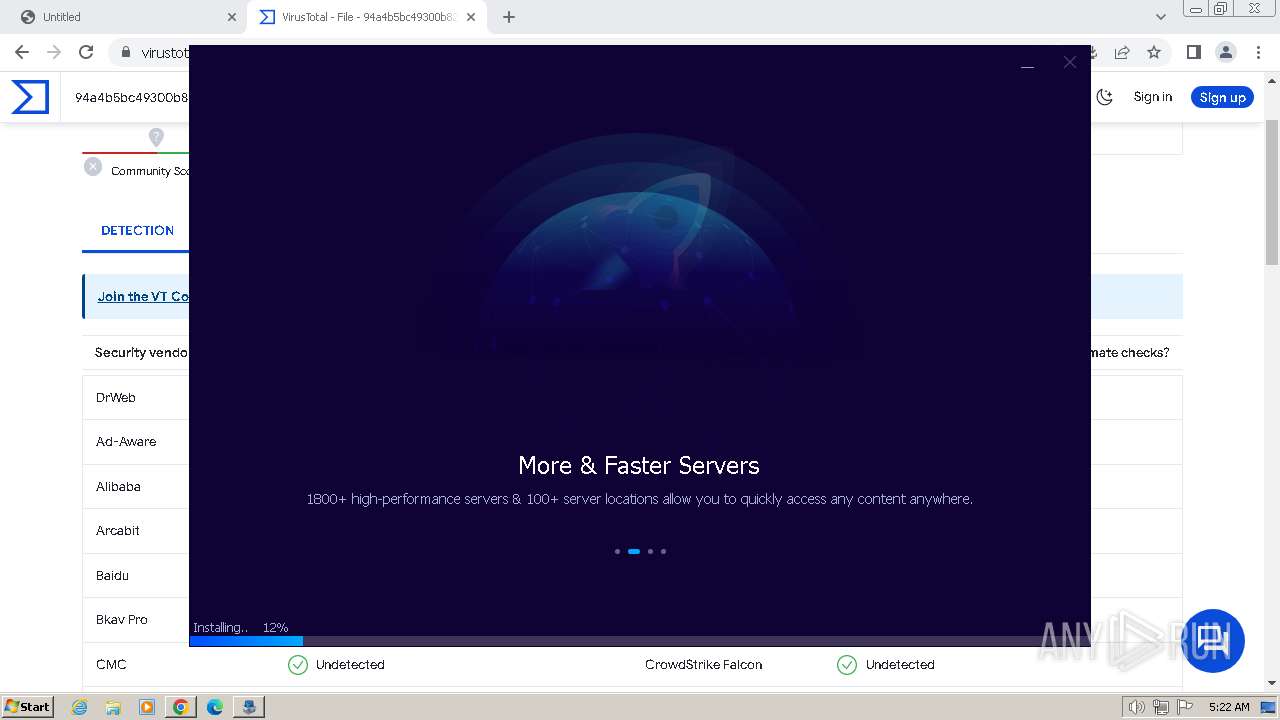
Task: Close the installer window
Action: click(x=1070, y=62)
